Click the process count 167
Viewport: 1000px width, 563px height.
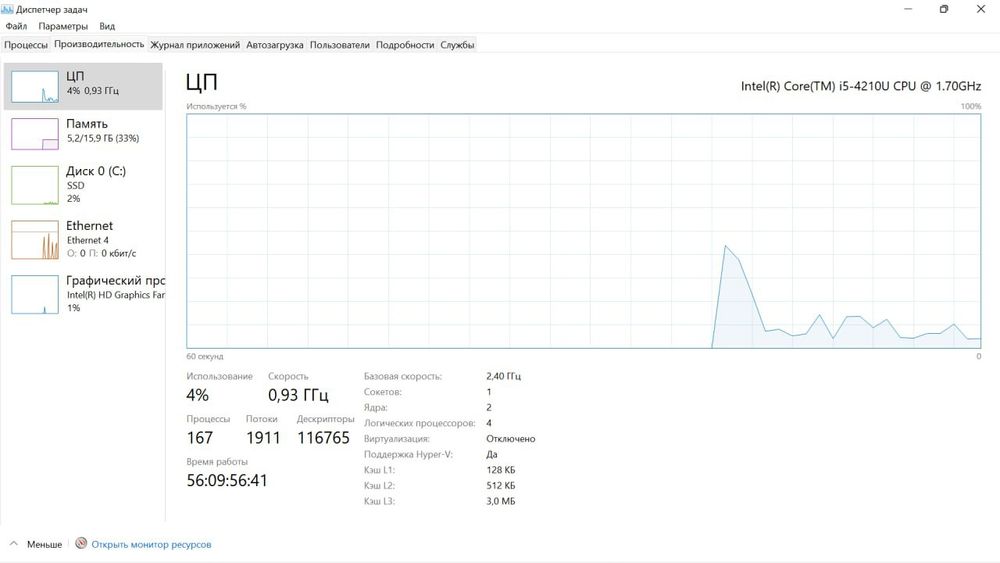point(200,438)
